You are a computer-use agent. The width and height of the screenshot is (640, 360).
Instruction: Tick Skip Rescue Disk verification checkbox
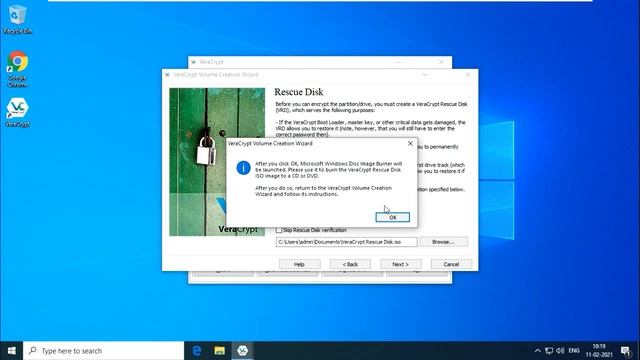coord(279,230)
